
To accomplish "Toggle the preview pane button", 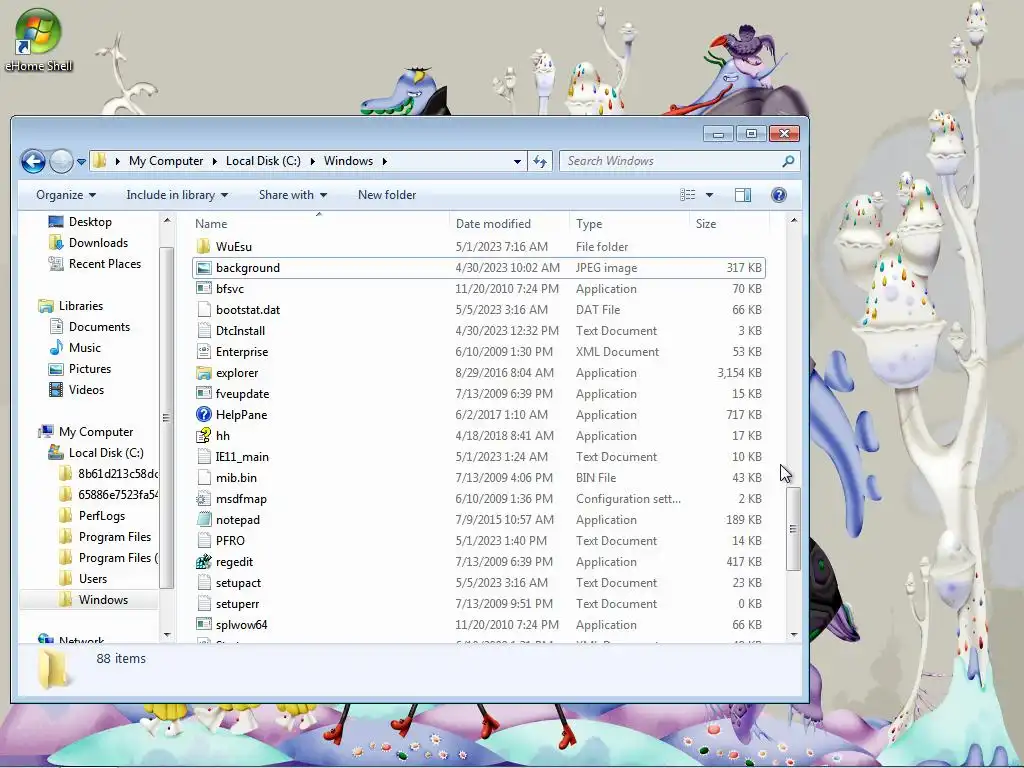I will [x=743, y=195].
